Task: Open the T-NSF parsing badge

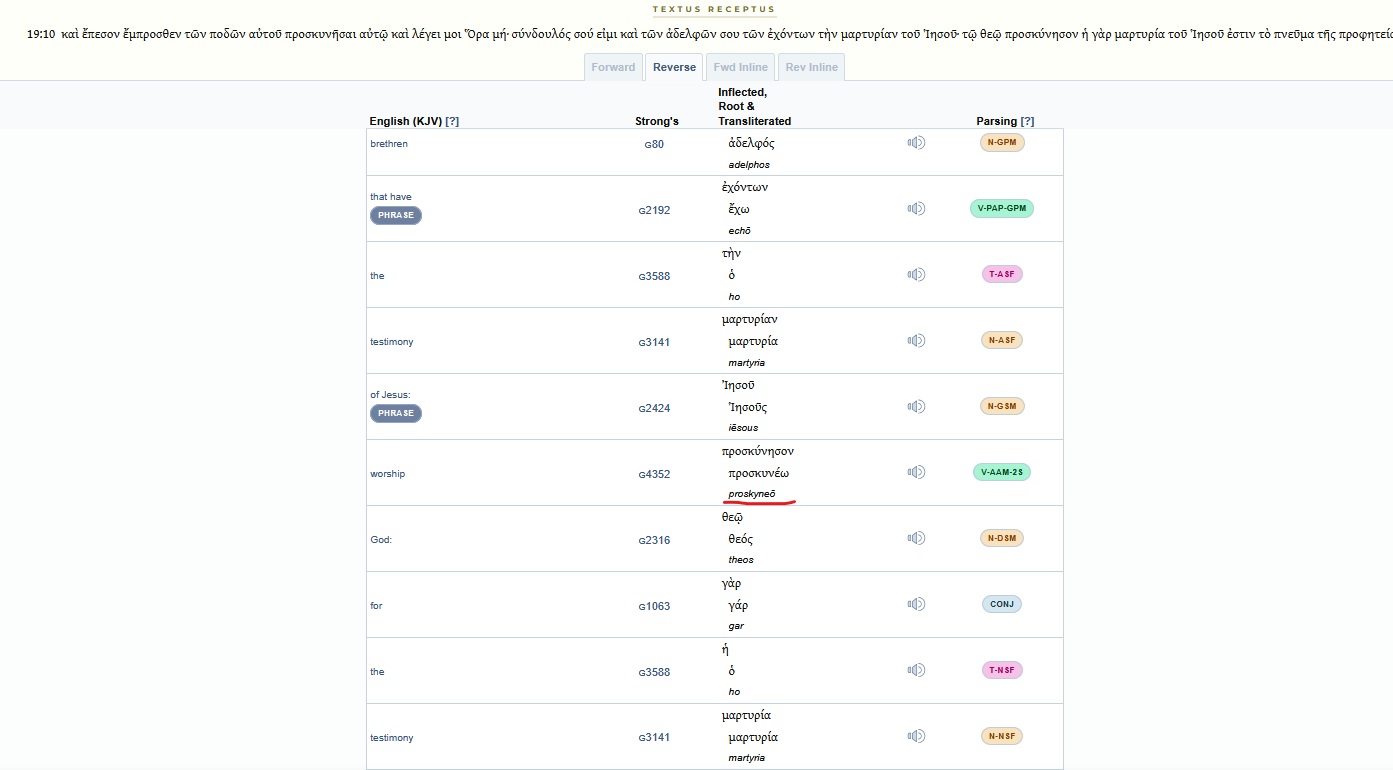Action: coord(1002,670)
